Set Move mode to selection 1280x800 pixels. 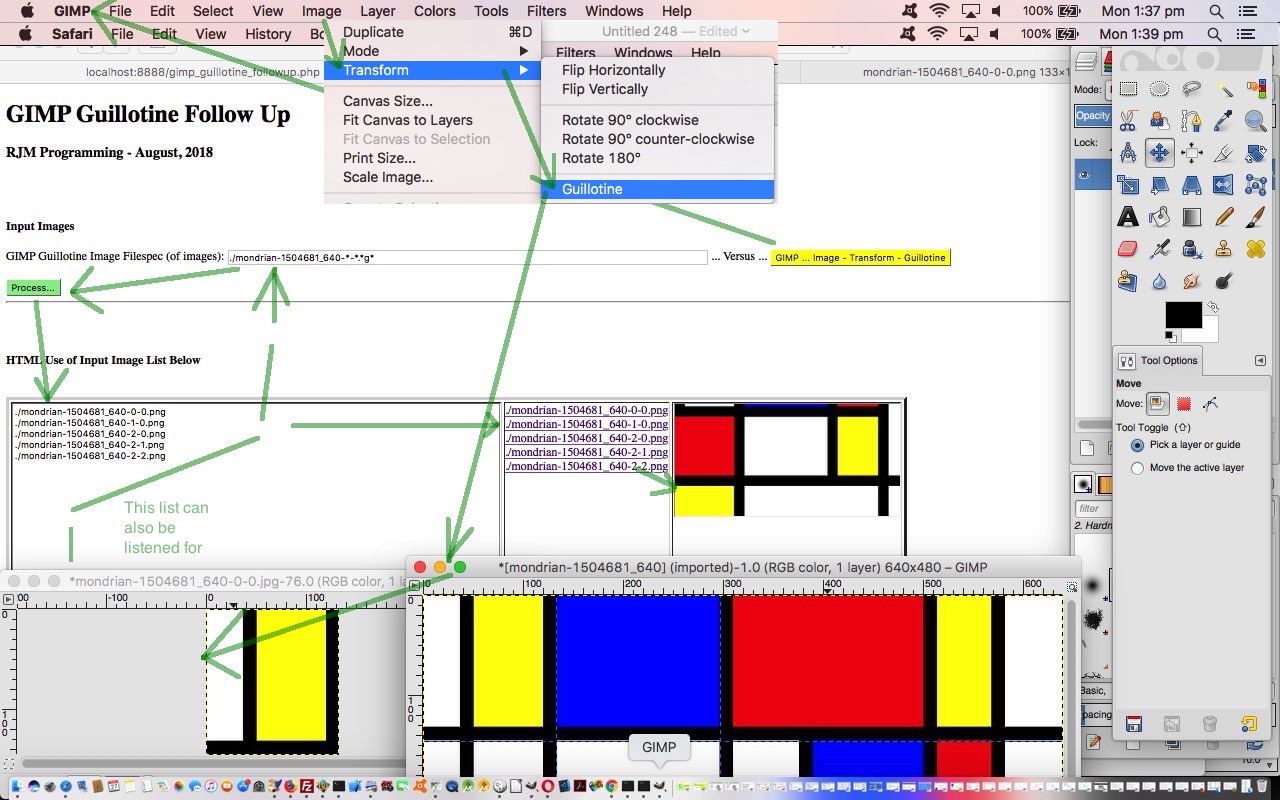point(1184,404)
